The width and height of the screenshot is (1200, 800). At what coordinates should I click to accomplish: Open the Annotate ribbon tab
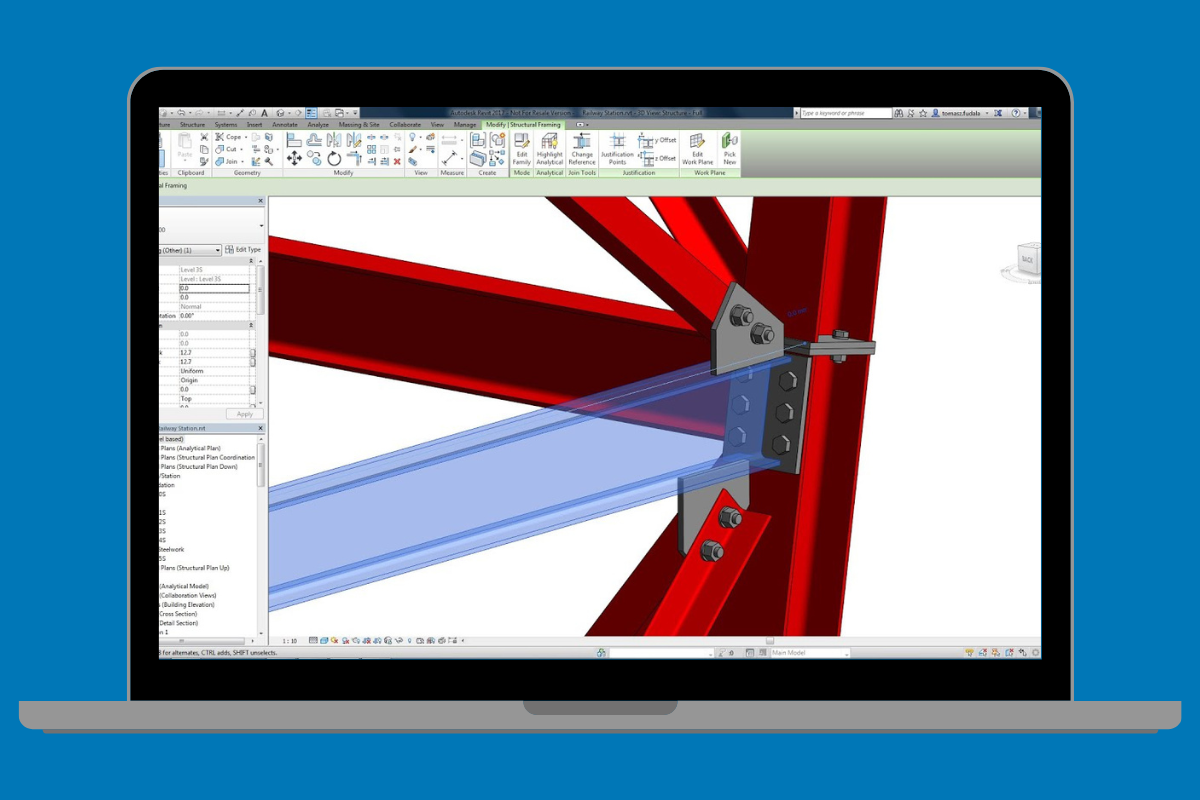point(284,124)
